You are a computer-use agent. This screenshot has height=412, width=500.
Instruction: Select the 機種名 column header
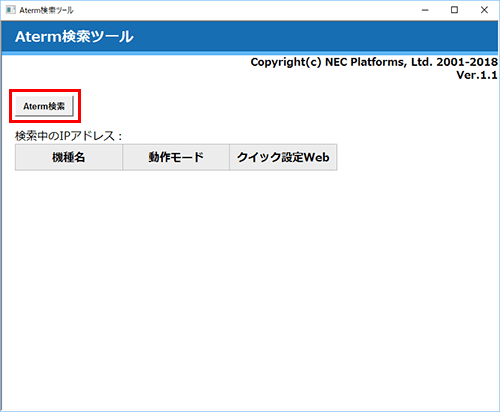pyautogui.click(x=69, y=157)
